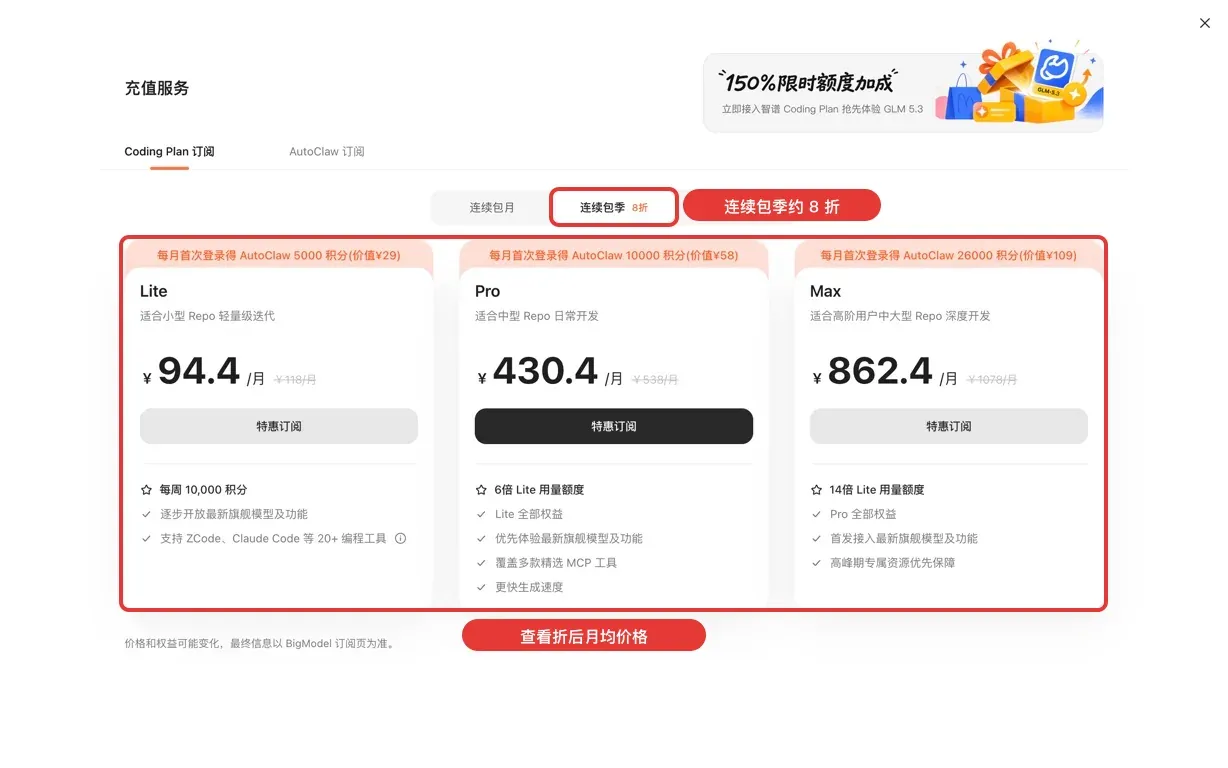Screen dimensions: 1228x768
Task: Click the checkmark beside 首发接入最新旗舰模型及功能
Action: tap(816, 538)
